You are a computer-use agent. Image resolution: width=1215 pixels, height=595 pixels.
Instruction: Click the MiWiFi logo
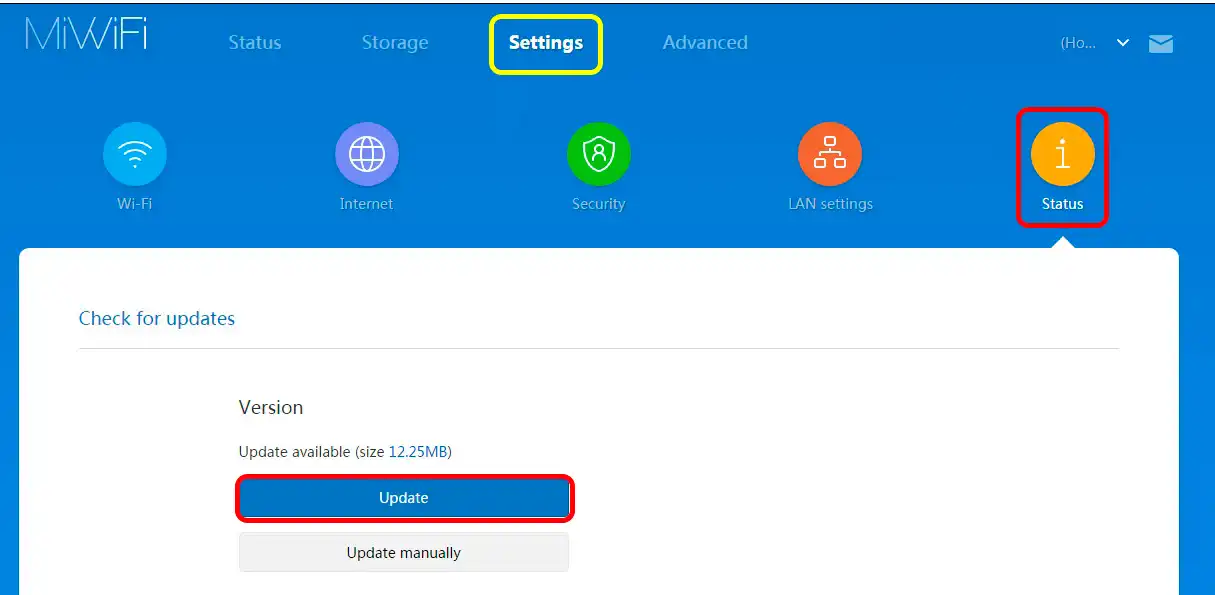tap(87, 35)
